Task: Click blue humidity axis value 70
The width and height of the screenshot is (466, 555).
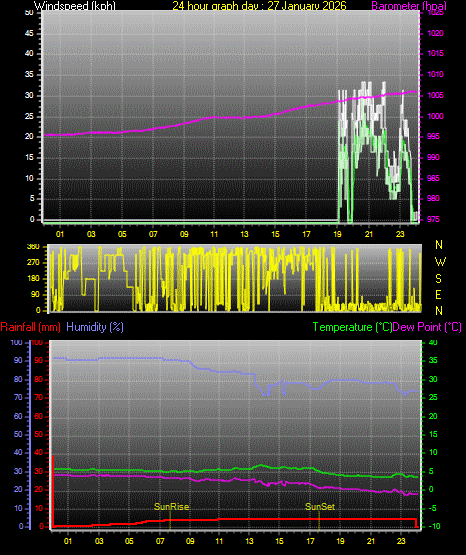Action: pyautogui.click(x=18, y=397)
